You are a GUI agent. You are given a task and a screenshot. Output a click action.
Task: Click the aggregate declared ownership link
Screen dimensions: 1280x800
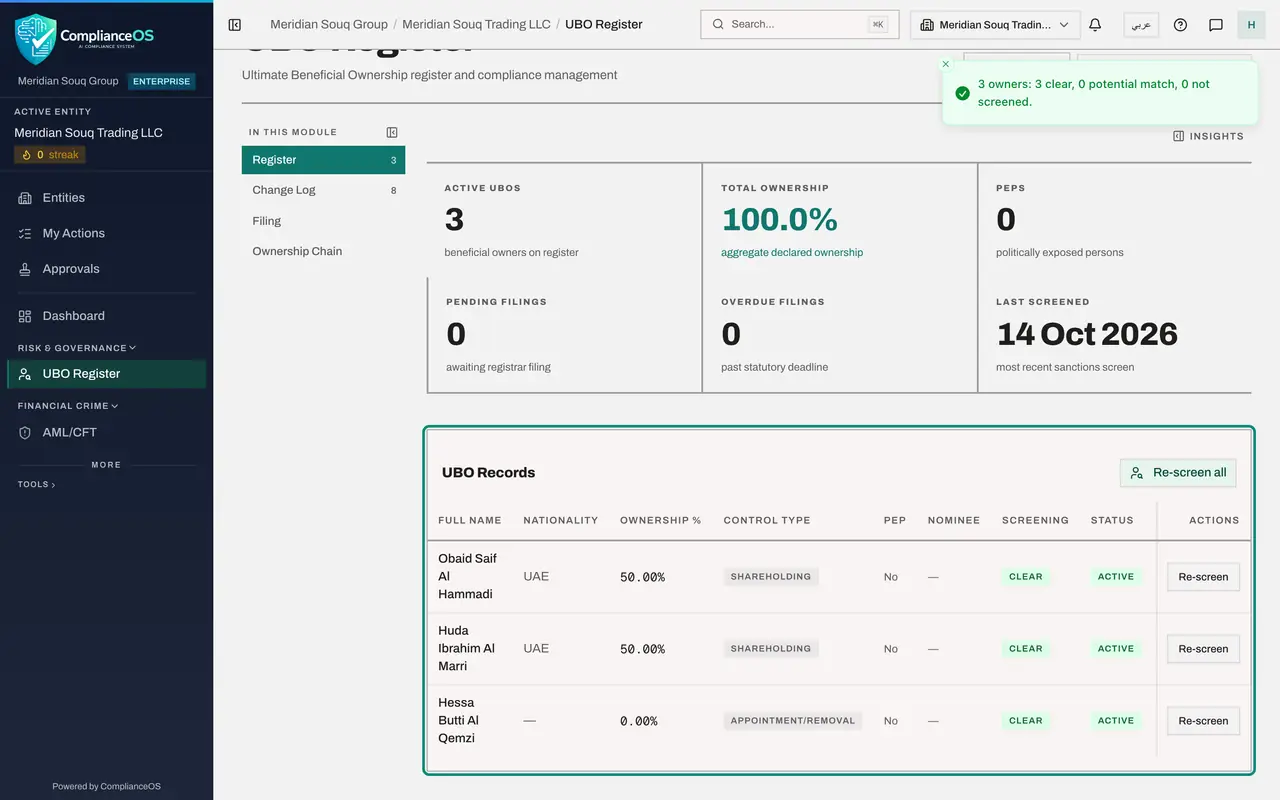792,252
